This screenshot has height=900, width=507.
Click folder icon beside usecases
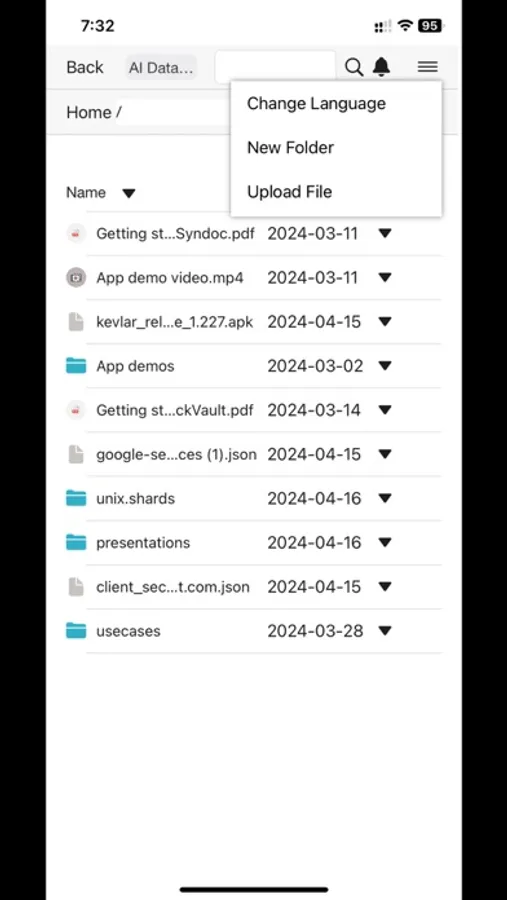76,631
